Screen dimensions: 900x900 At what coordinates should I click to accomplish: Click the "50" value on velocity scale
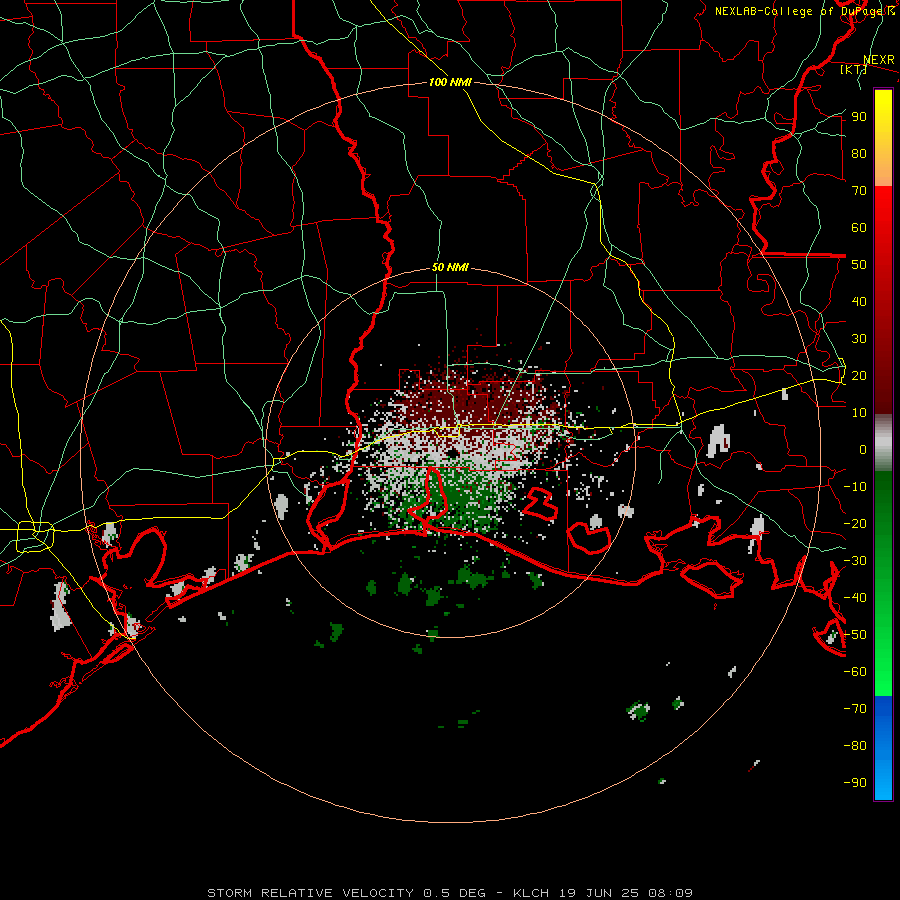[859, 265]
